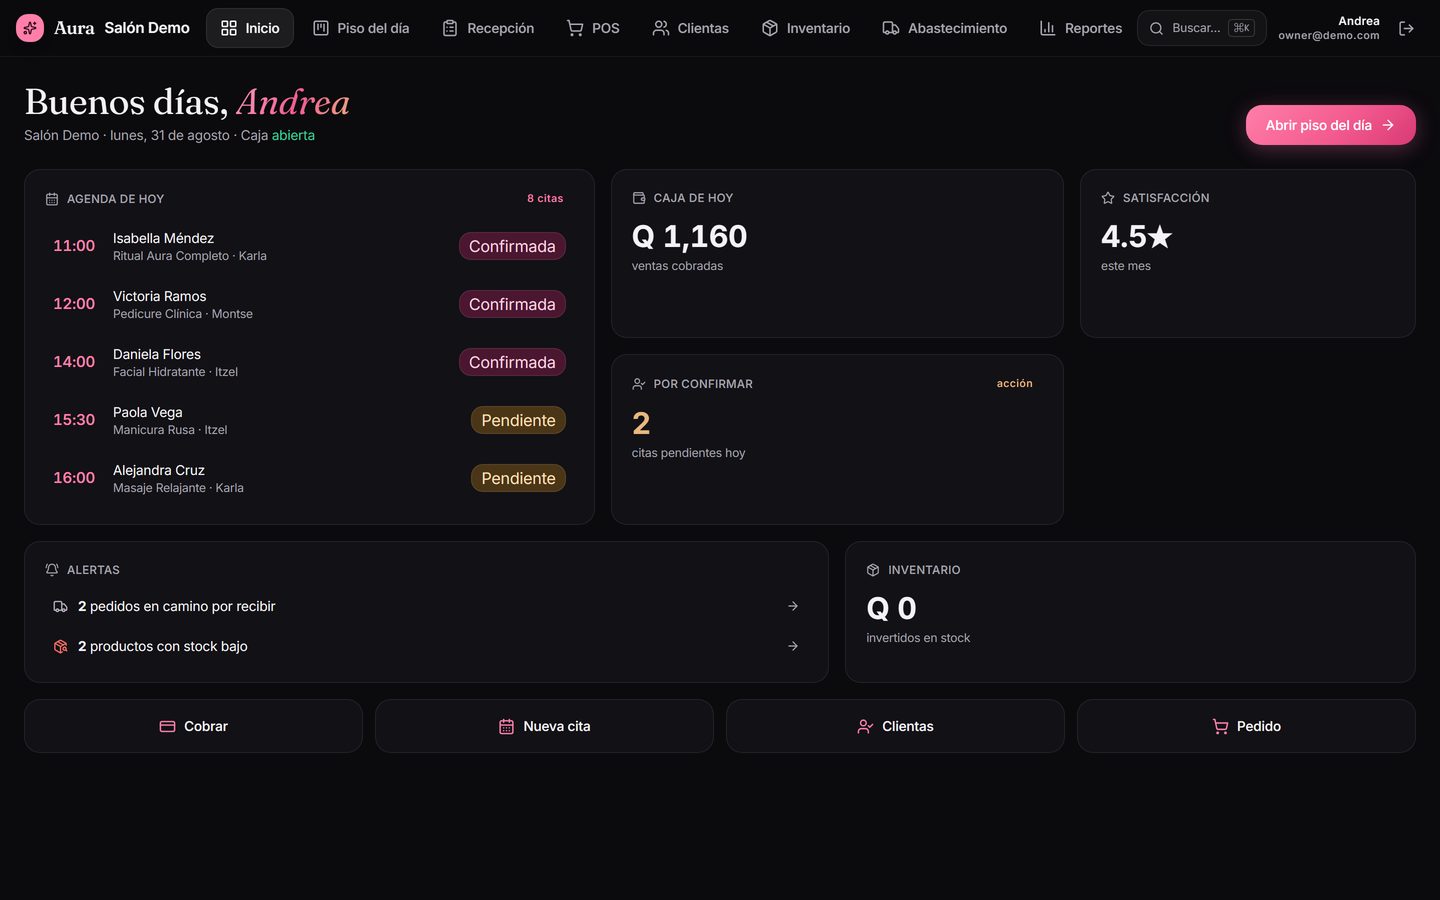Viewport: 1440px width, 900px height.
Task: Click Abrir piso del día button
Action: tap(1330, 125)
